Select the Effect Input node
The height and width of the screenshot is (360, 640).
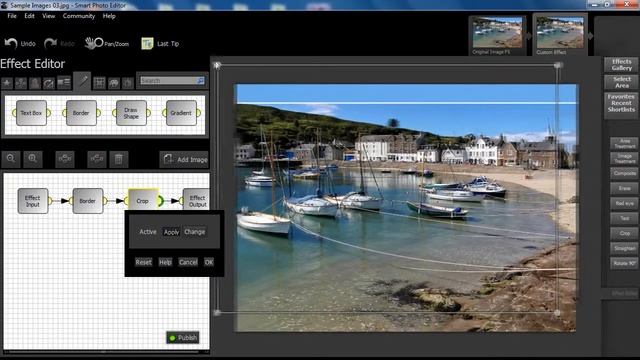[x=33, y=201]
